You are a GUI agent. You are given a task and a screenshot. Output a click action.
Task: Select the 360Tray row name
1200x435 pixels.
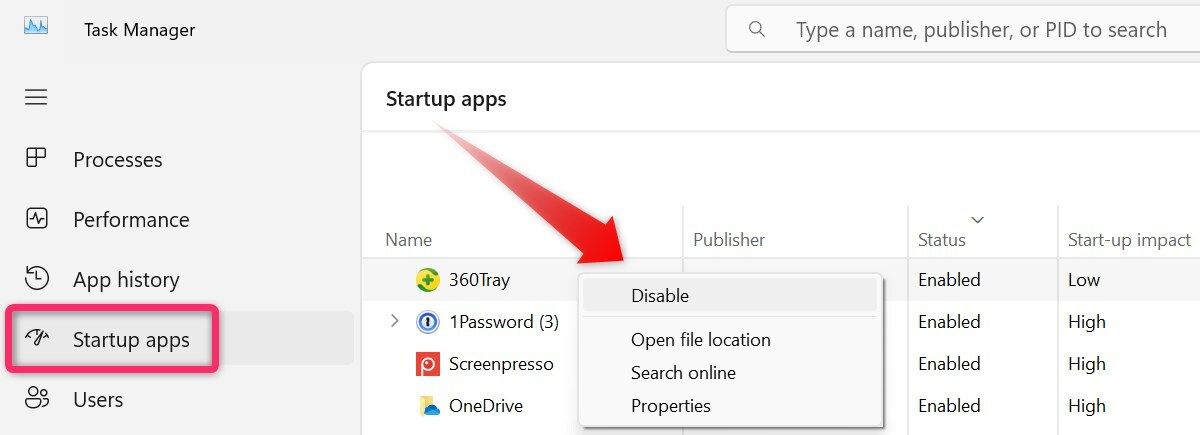[x=480, y=280]
